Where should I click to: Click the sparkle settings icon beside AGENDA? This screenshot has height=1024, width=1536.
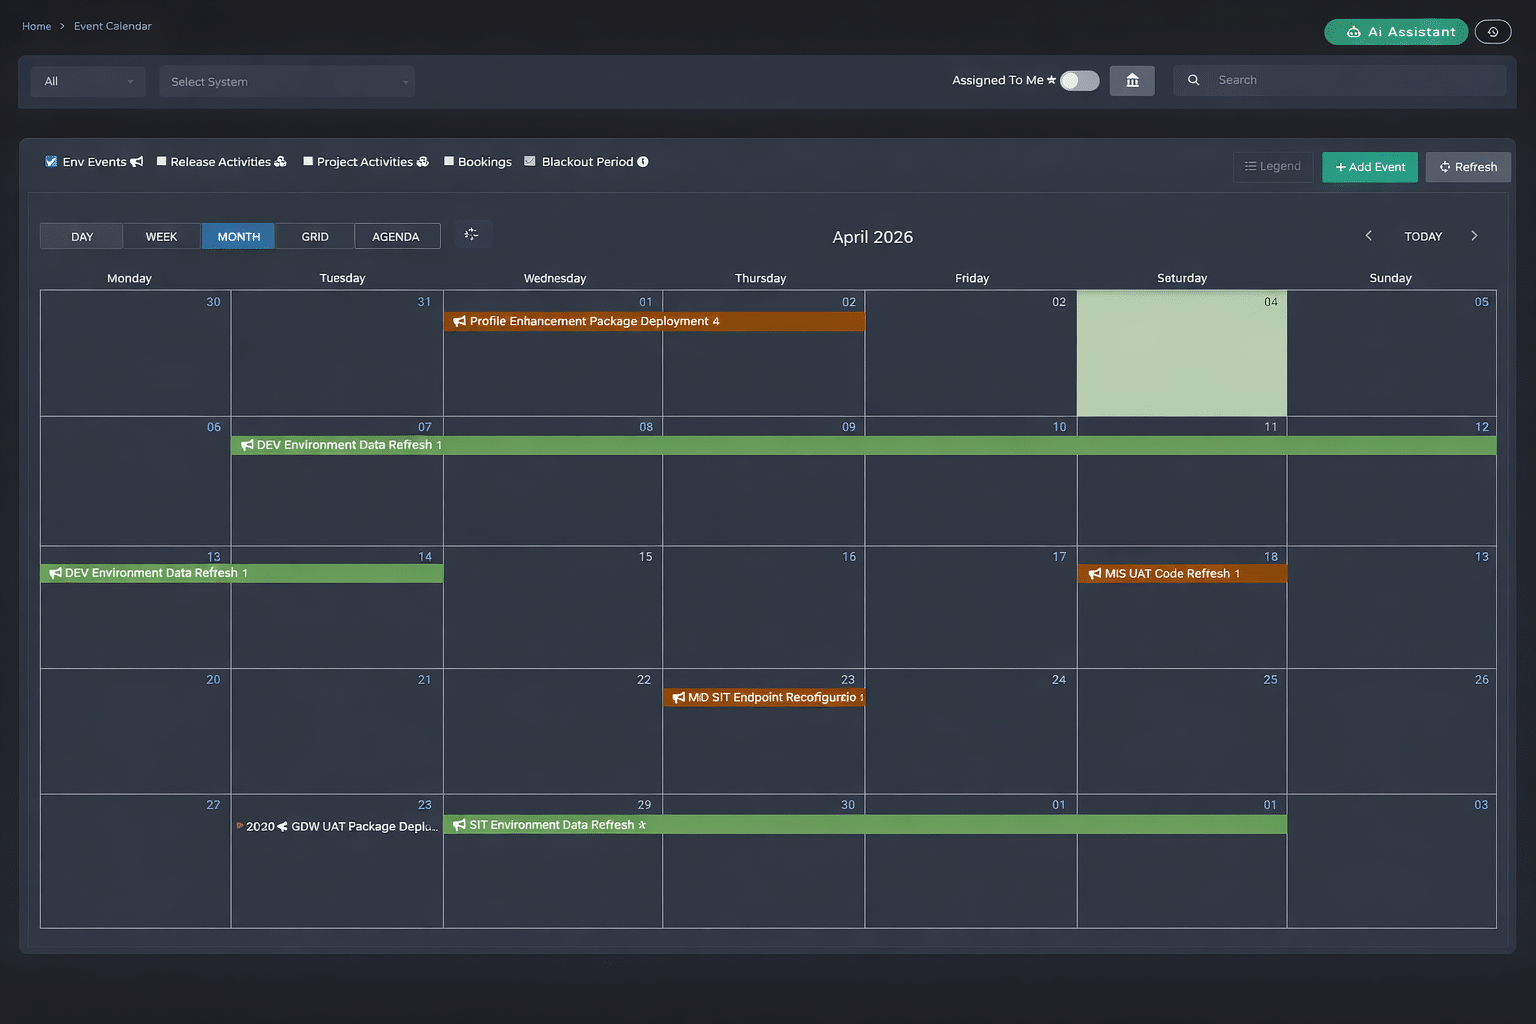[x=472, y=234]
